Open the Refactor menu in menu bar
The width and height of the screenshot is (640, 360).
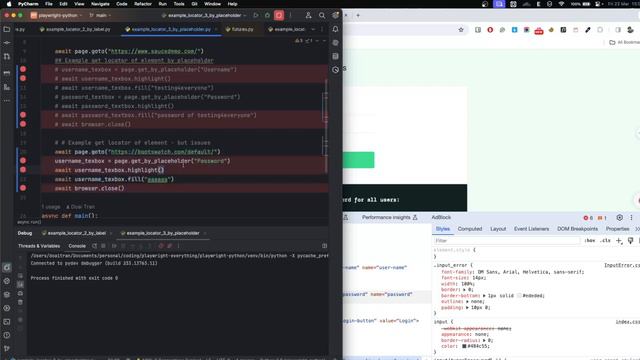point(143,4)
